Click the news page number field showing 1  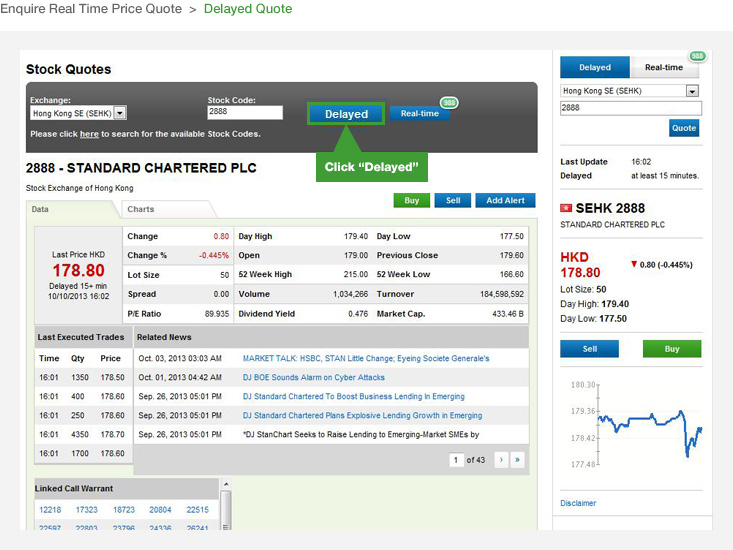click(x=456, y=460)
